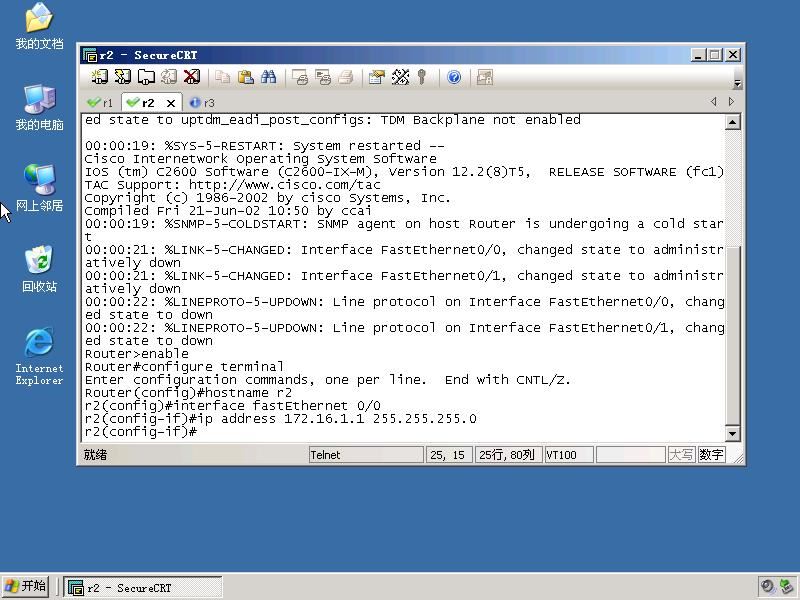Click the 大写 Caps Lock indicator
This screenshot has height=600, width=800.
(x=681, y=455)
